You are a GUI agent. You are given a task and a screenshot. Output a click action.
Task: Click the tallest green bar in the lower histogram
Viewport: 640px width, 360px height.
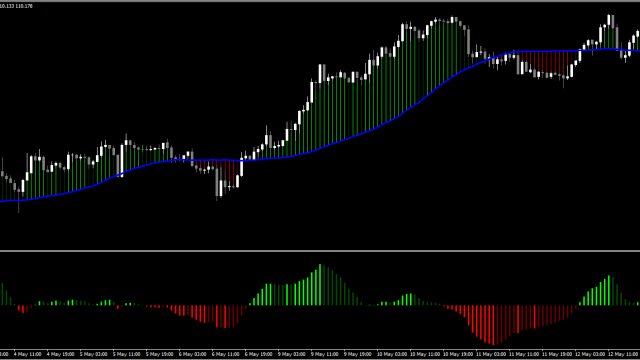tap(320, 285)
